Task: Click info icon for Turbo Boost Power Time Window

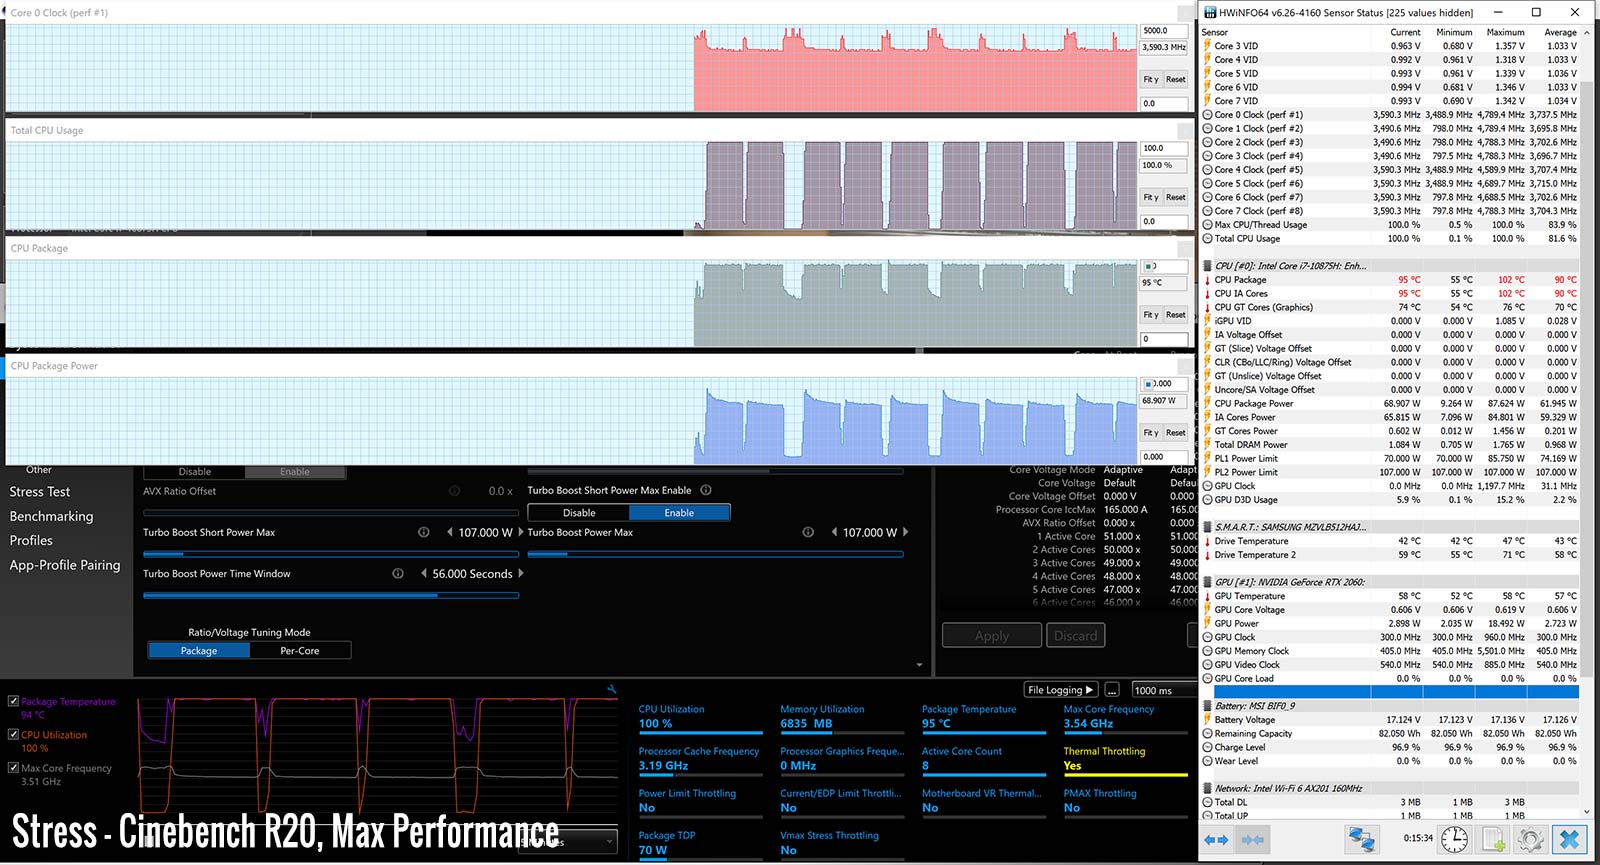Action: [x=398, y=574]
